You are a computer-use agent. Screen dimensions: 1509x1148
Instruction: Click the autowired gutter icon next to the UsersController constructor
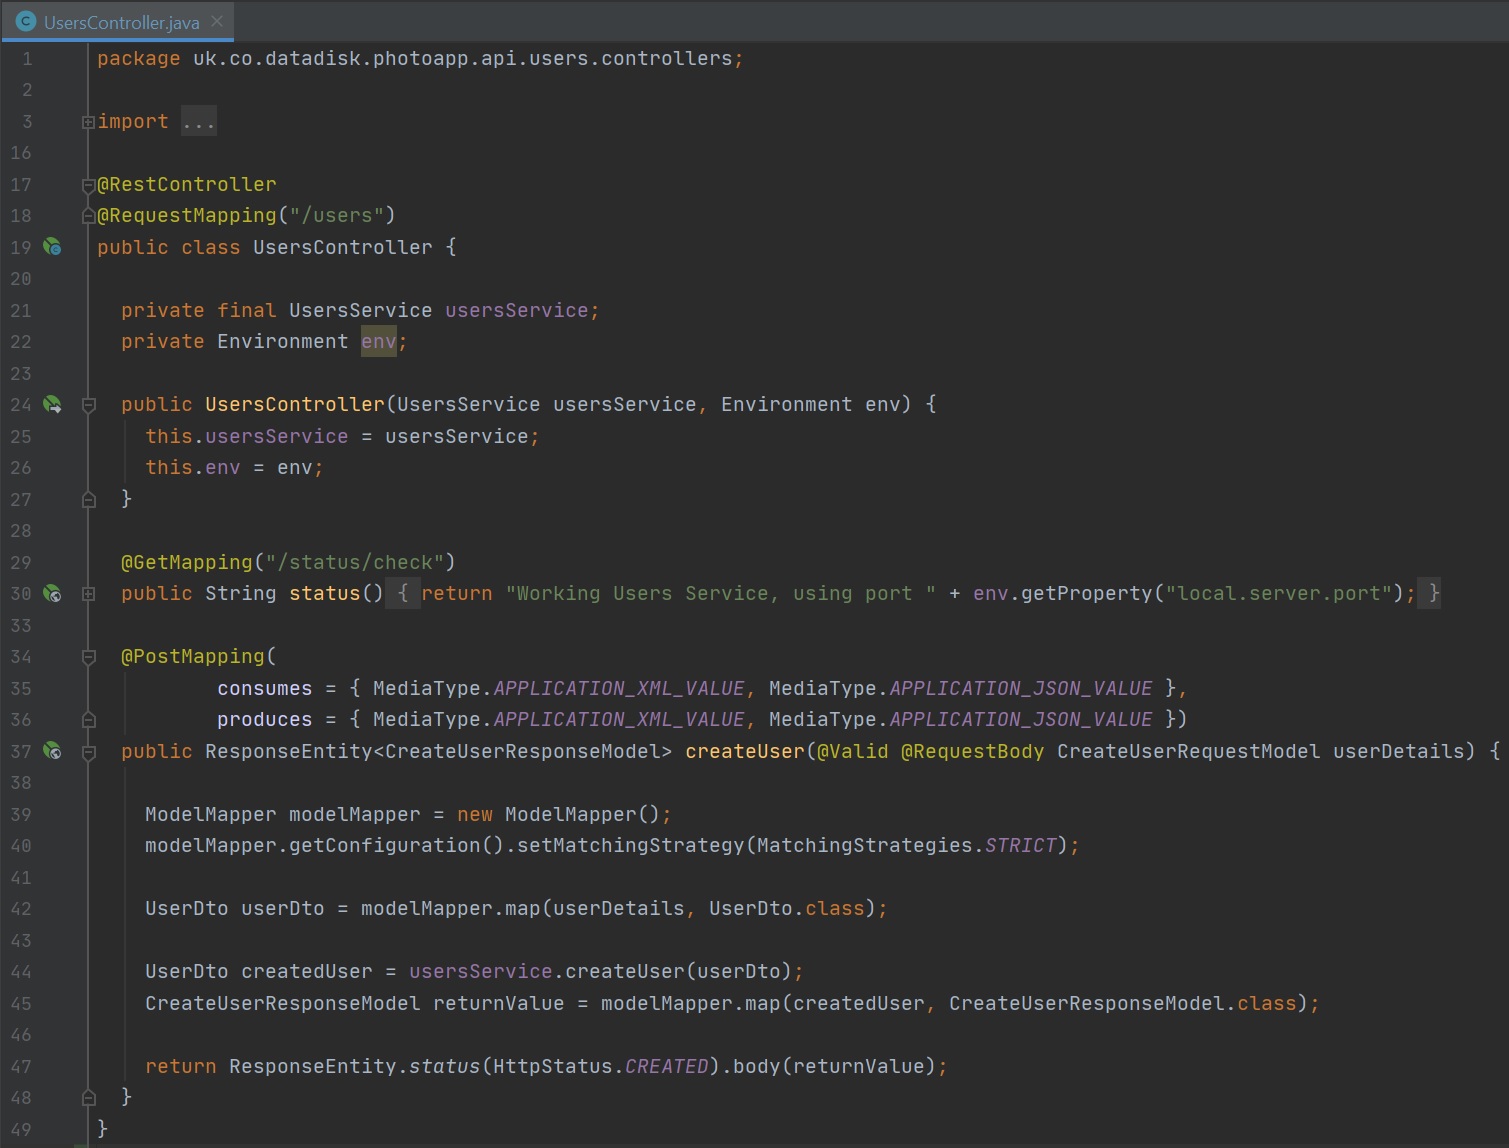click(52, 405)
